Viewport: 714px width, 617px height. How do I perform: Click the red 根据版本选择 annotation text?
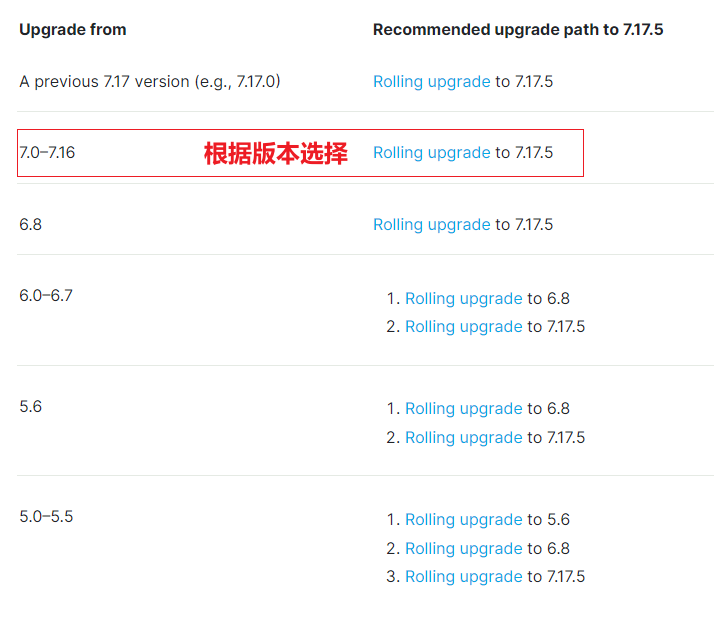(276, 154)
